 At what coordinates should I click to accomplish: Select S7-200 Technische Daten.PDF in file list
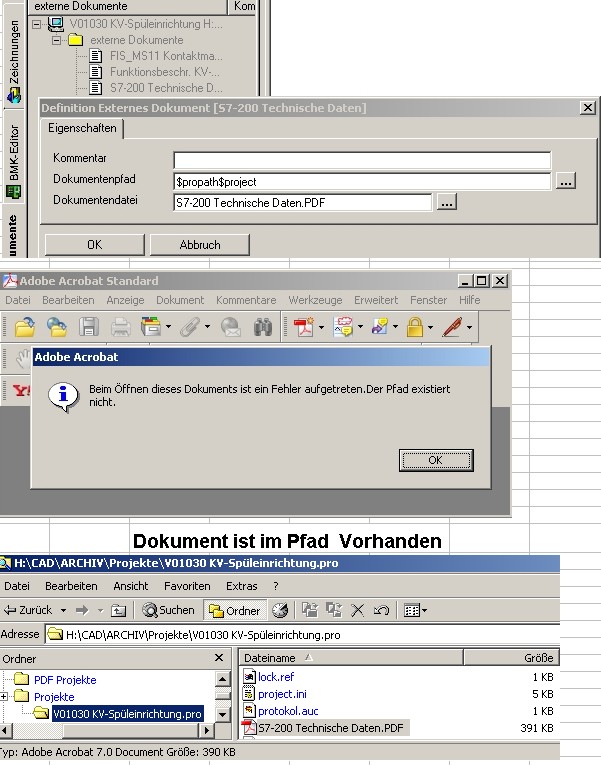pyautogui.click(x=325, y=728)
